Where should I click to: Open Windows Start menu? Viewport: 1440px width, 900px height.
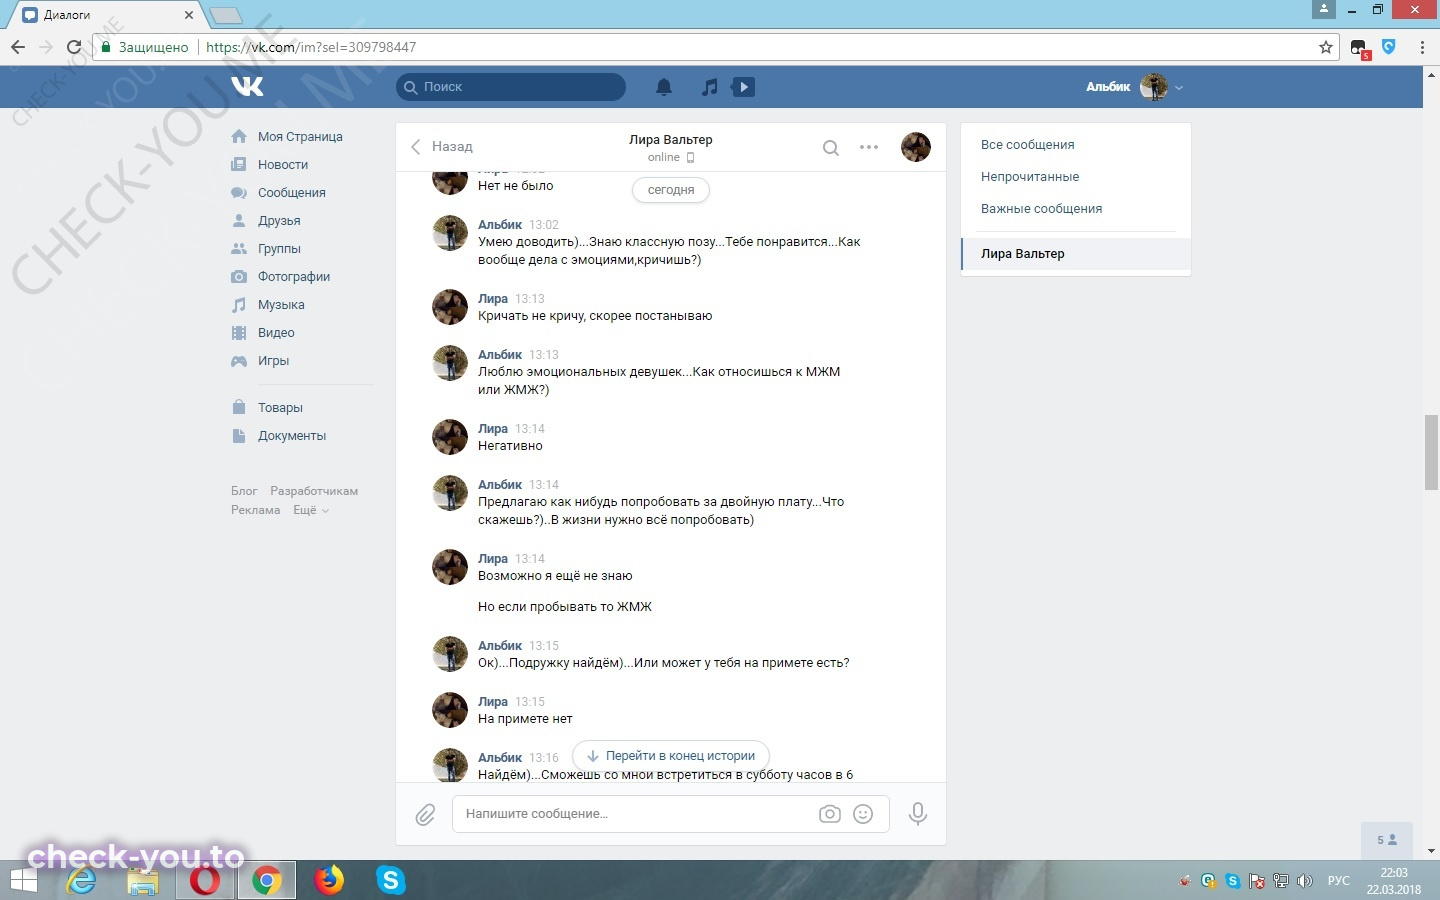(x=22, y=880)
